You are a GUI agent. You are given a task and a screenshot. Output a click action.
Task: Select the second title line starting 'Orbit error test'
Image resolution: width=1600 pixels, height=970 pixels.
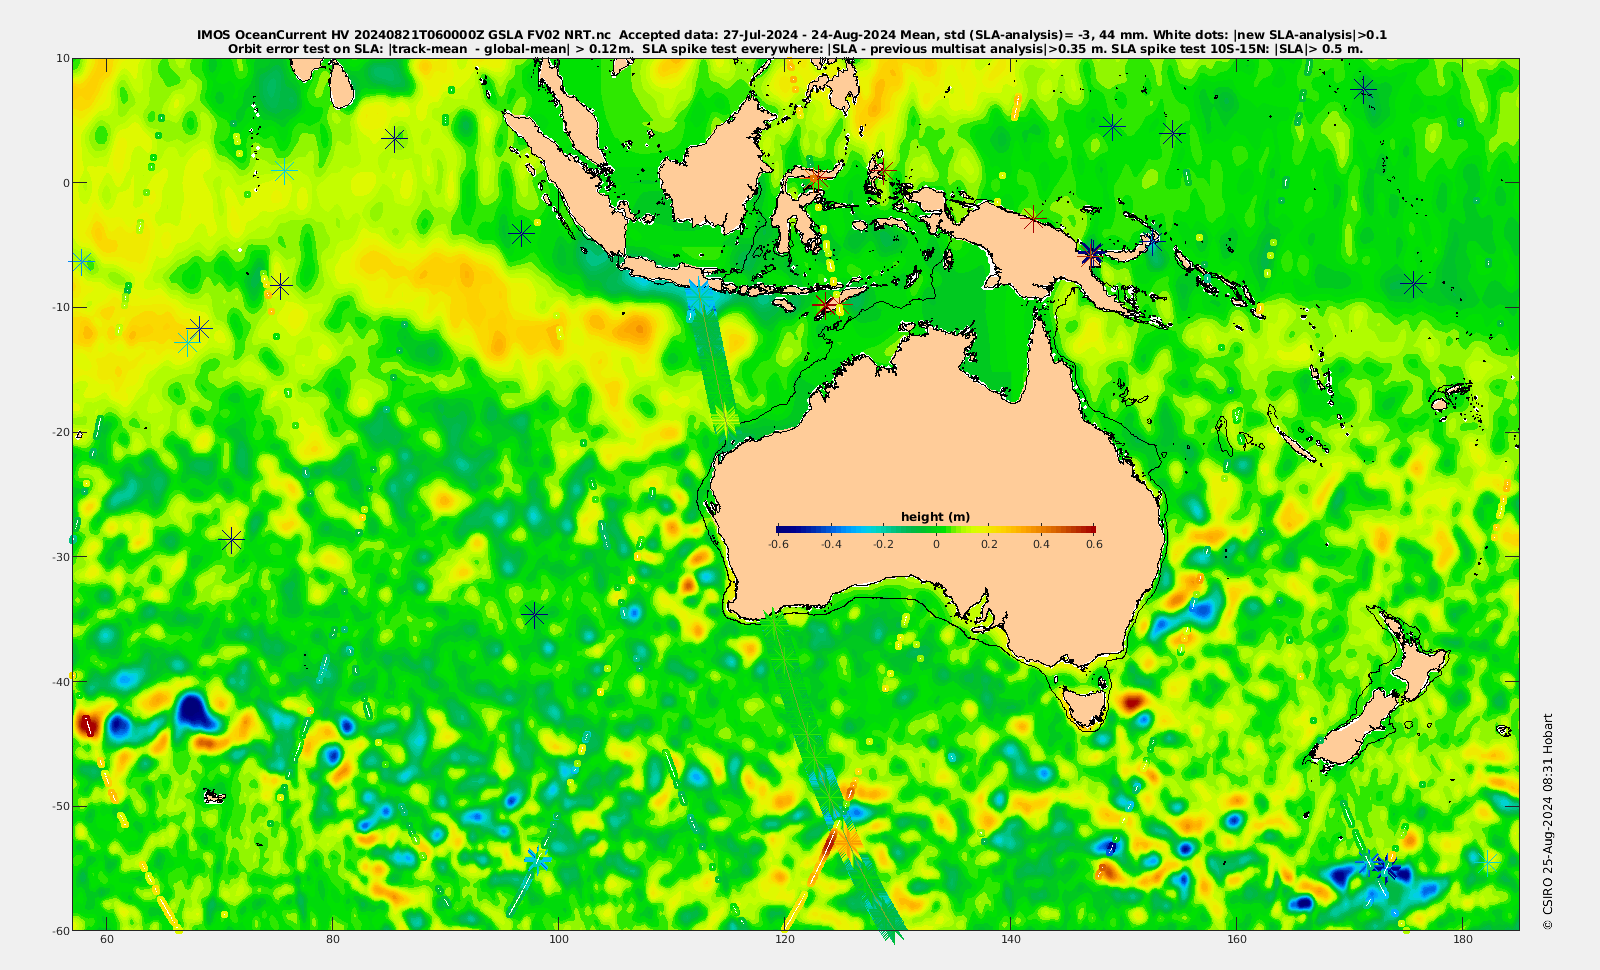(795, 48)
